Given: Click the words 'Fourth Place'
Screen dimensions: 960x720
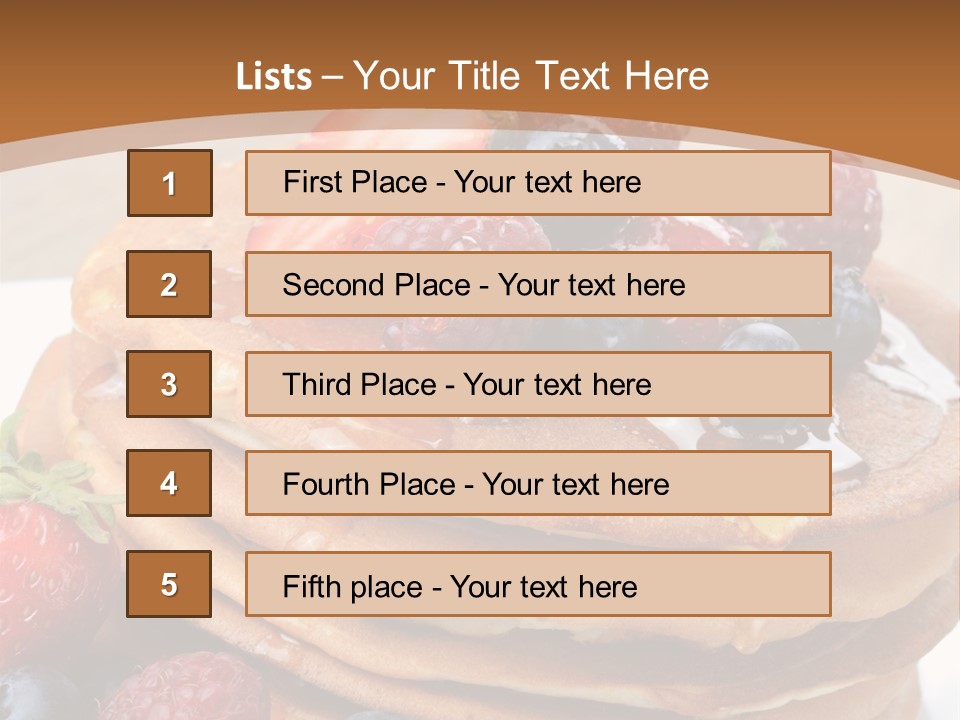Looking at the screenshot, I should [369, 484].
